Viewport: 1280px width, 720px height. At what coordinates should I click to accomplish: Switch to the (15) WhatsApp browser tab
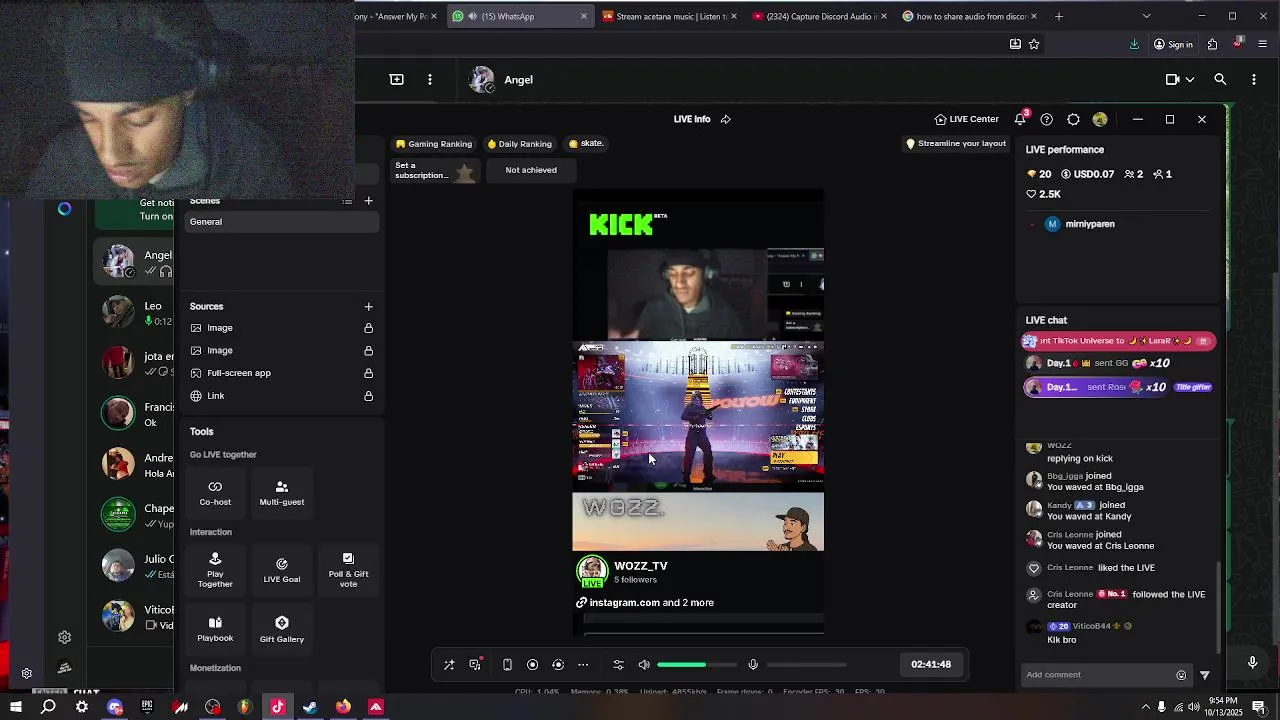pyautogui.click(x=520, y=16)
